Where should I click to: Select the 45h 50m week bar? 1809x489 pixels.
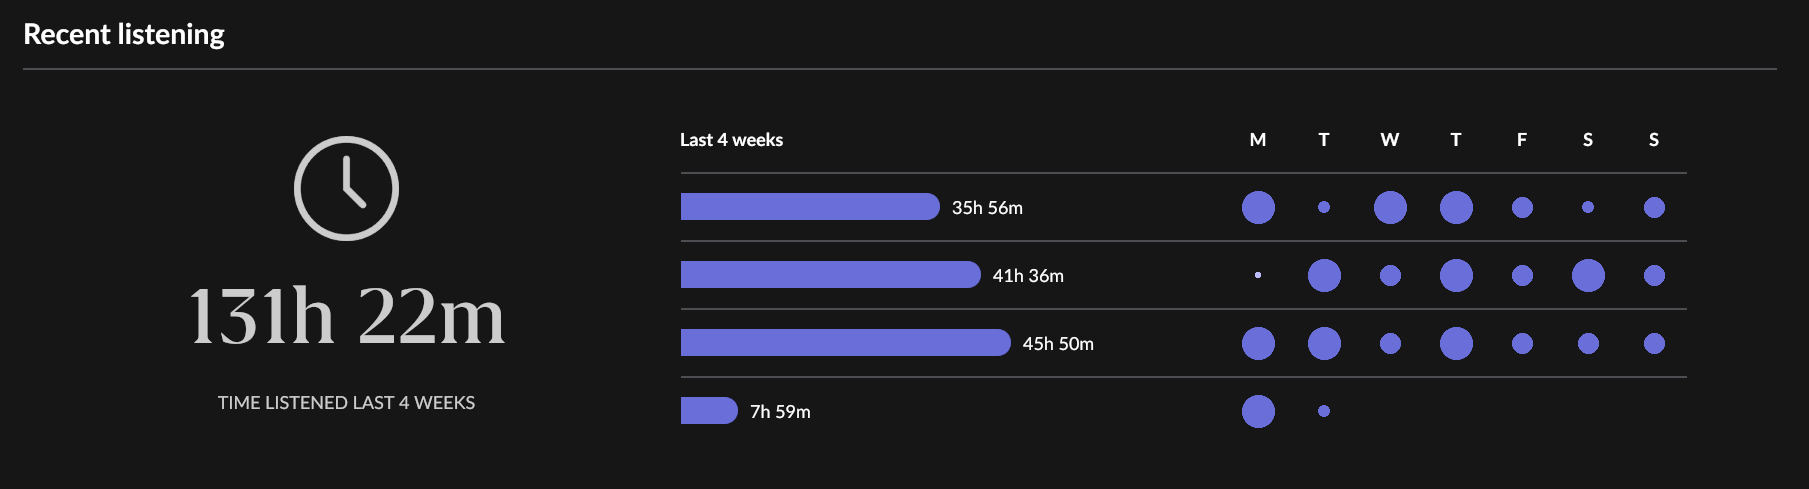(x=844, y=343)
